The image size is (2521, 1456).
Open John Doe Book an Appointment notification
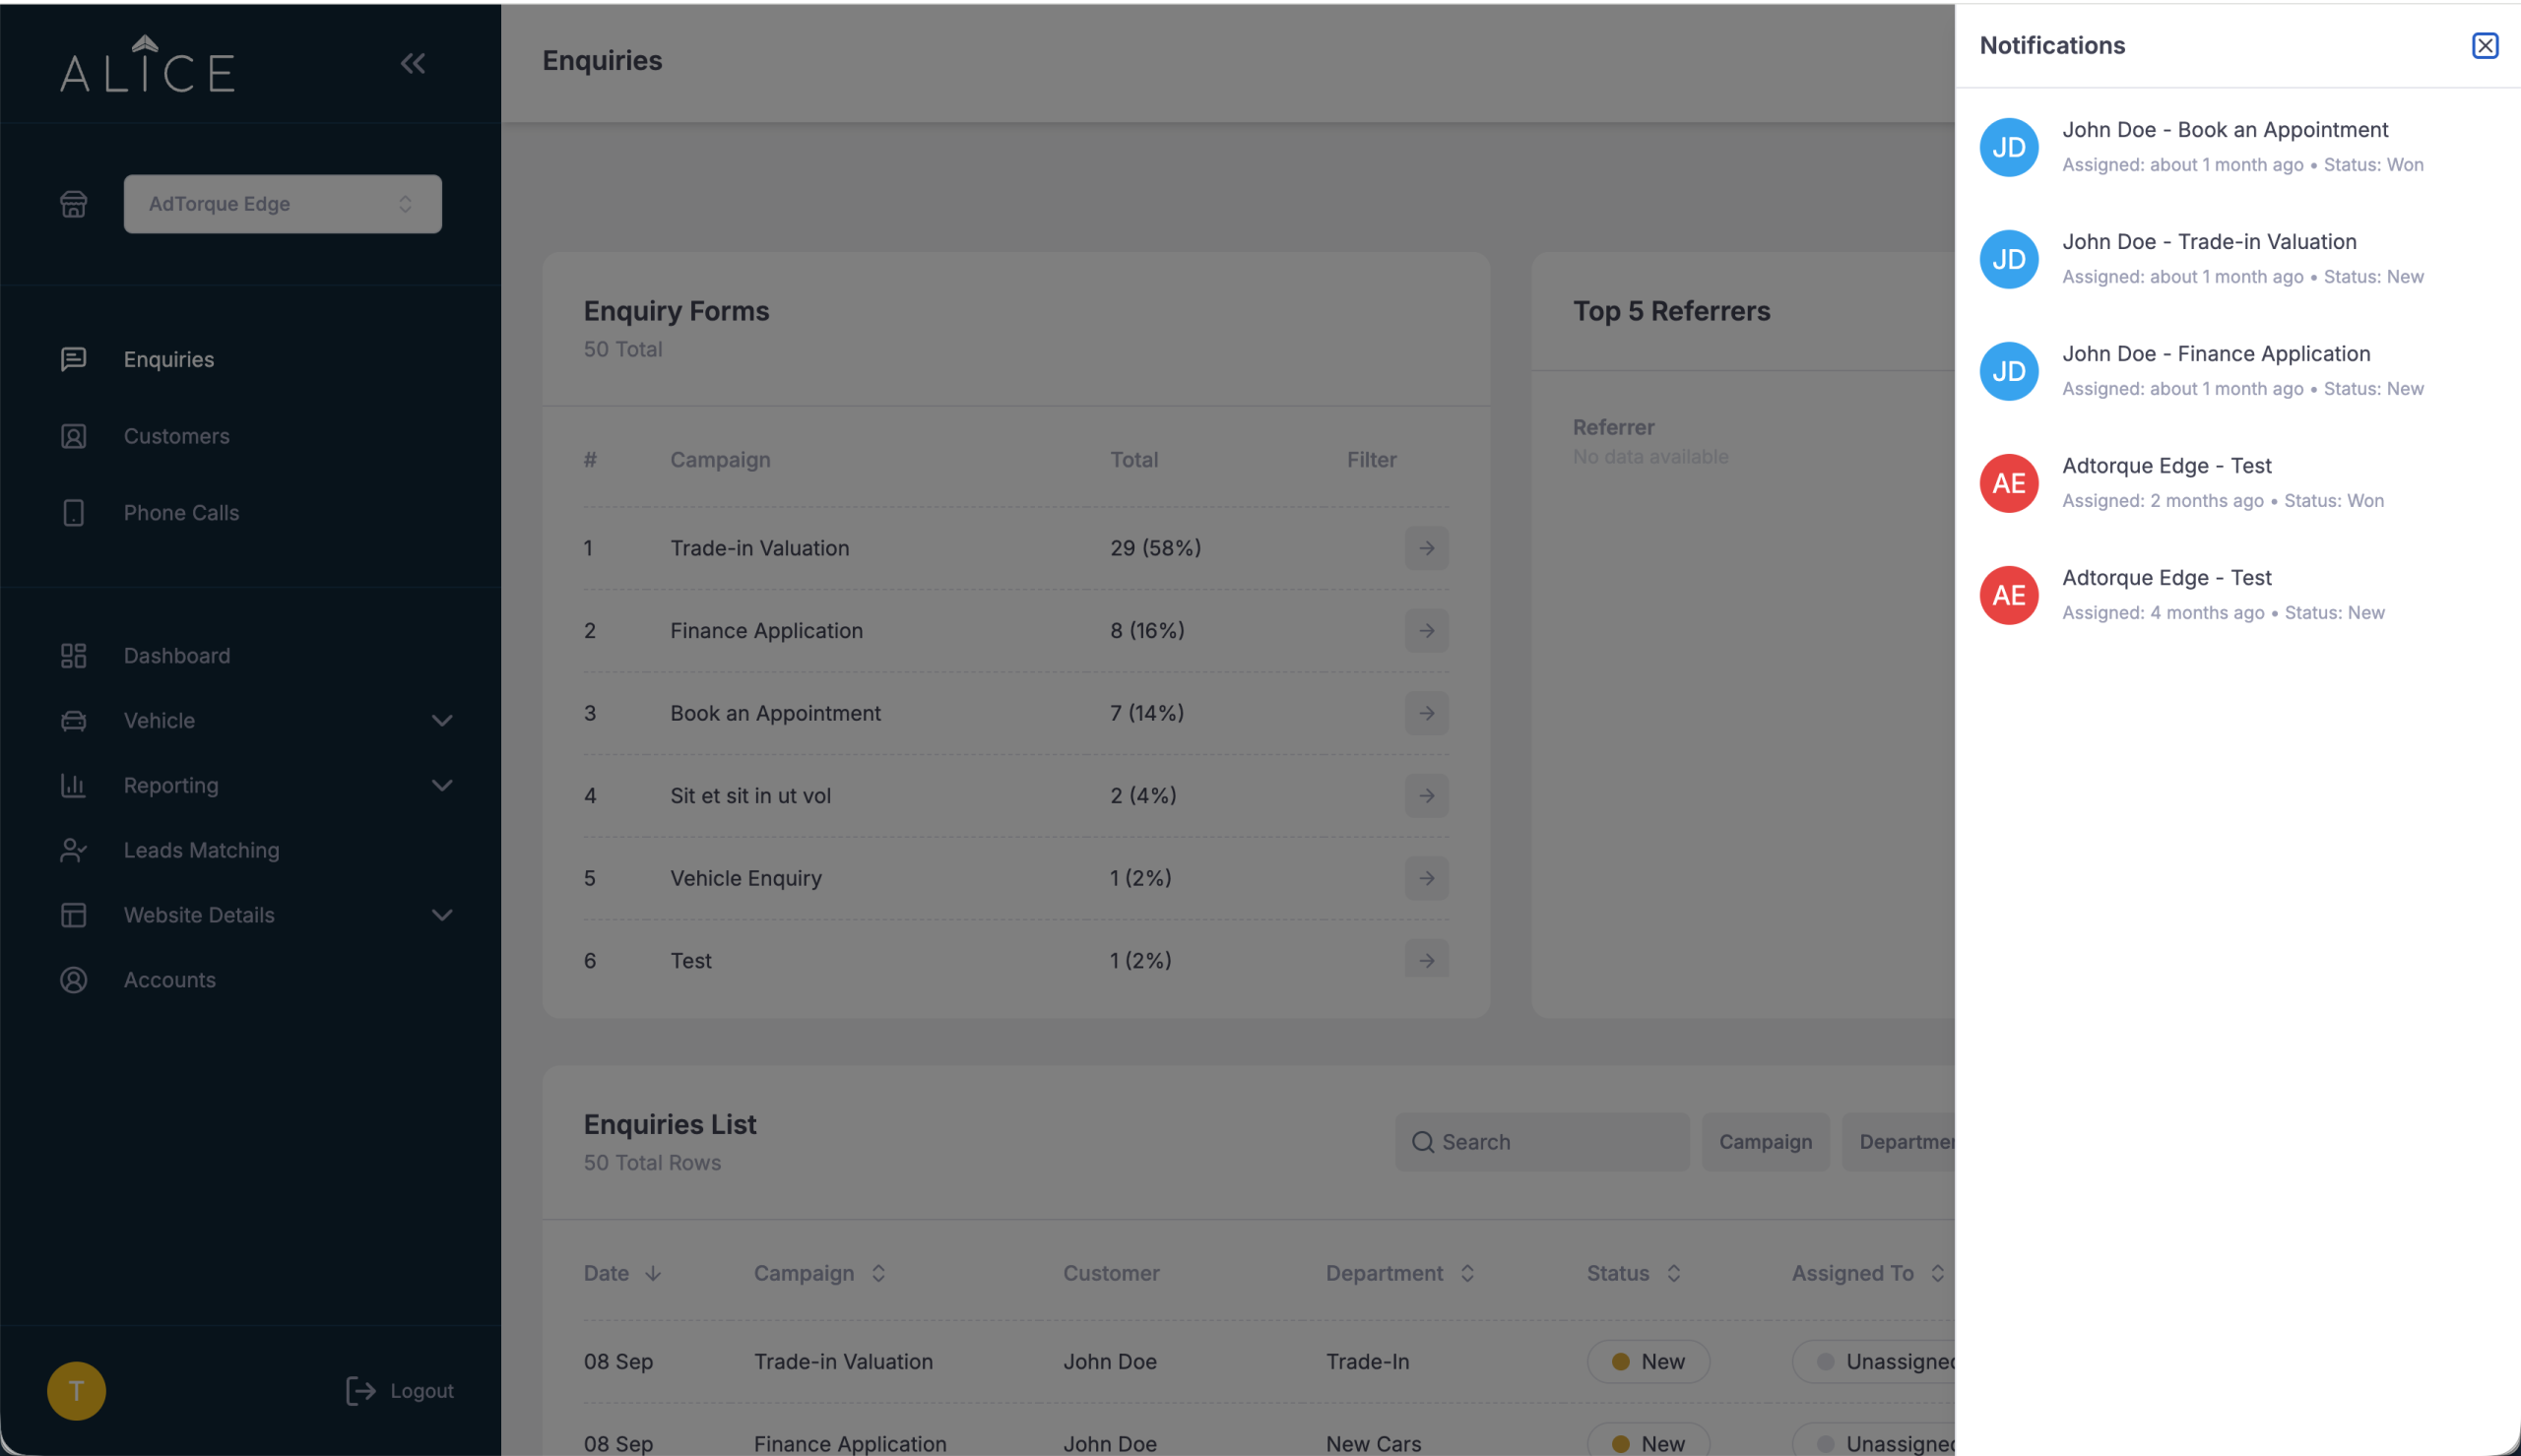(2237, 147)
